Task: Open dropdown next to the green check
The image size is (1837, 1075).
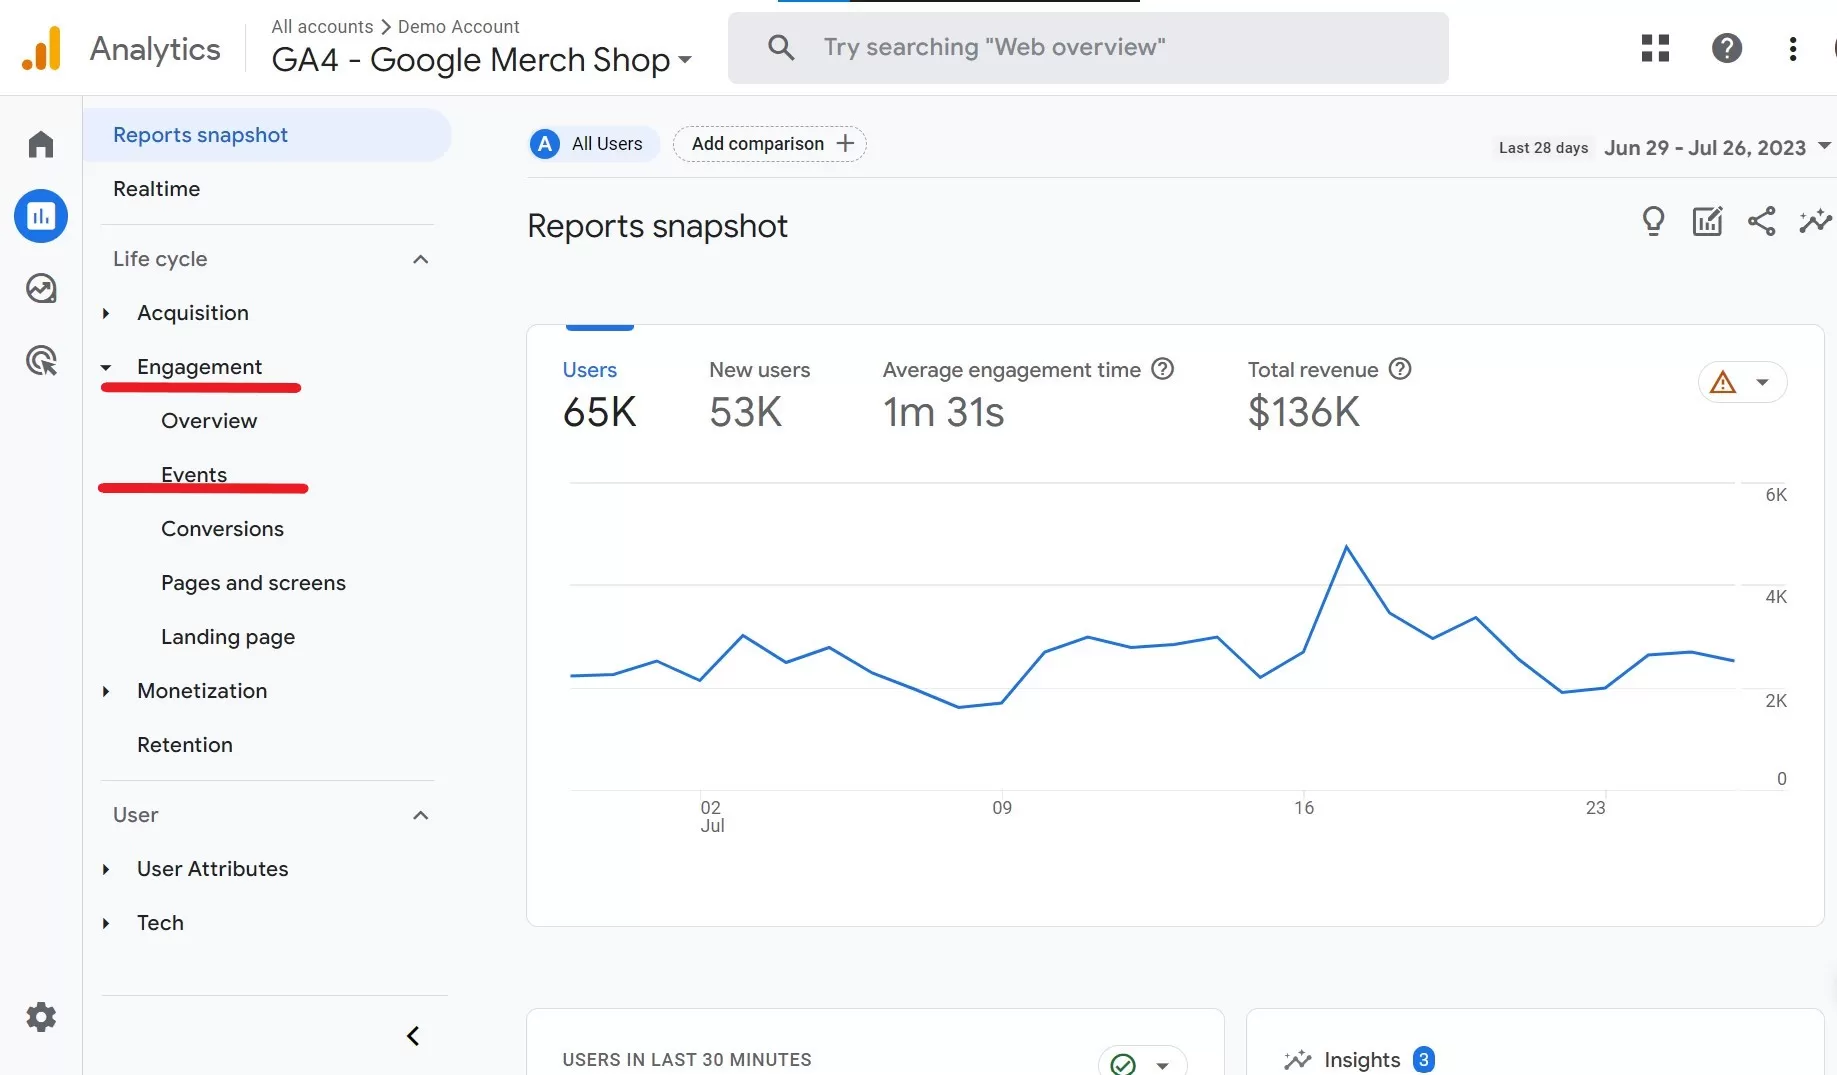Action: click(1162, 1065)
